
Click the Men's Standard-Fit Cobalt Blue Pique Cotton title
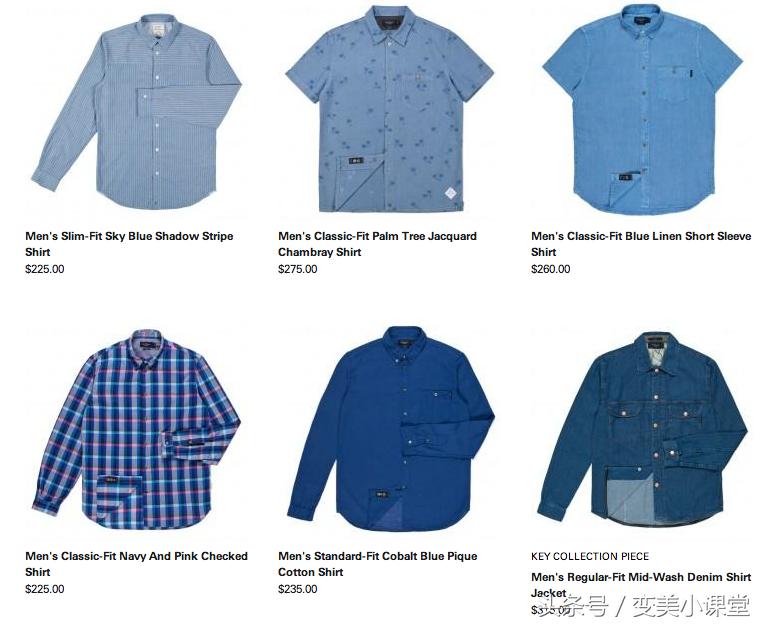click(378, 564)
